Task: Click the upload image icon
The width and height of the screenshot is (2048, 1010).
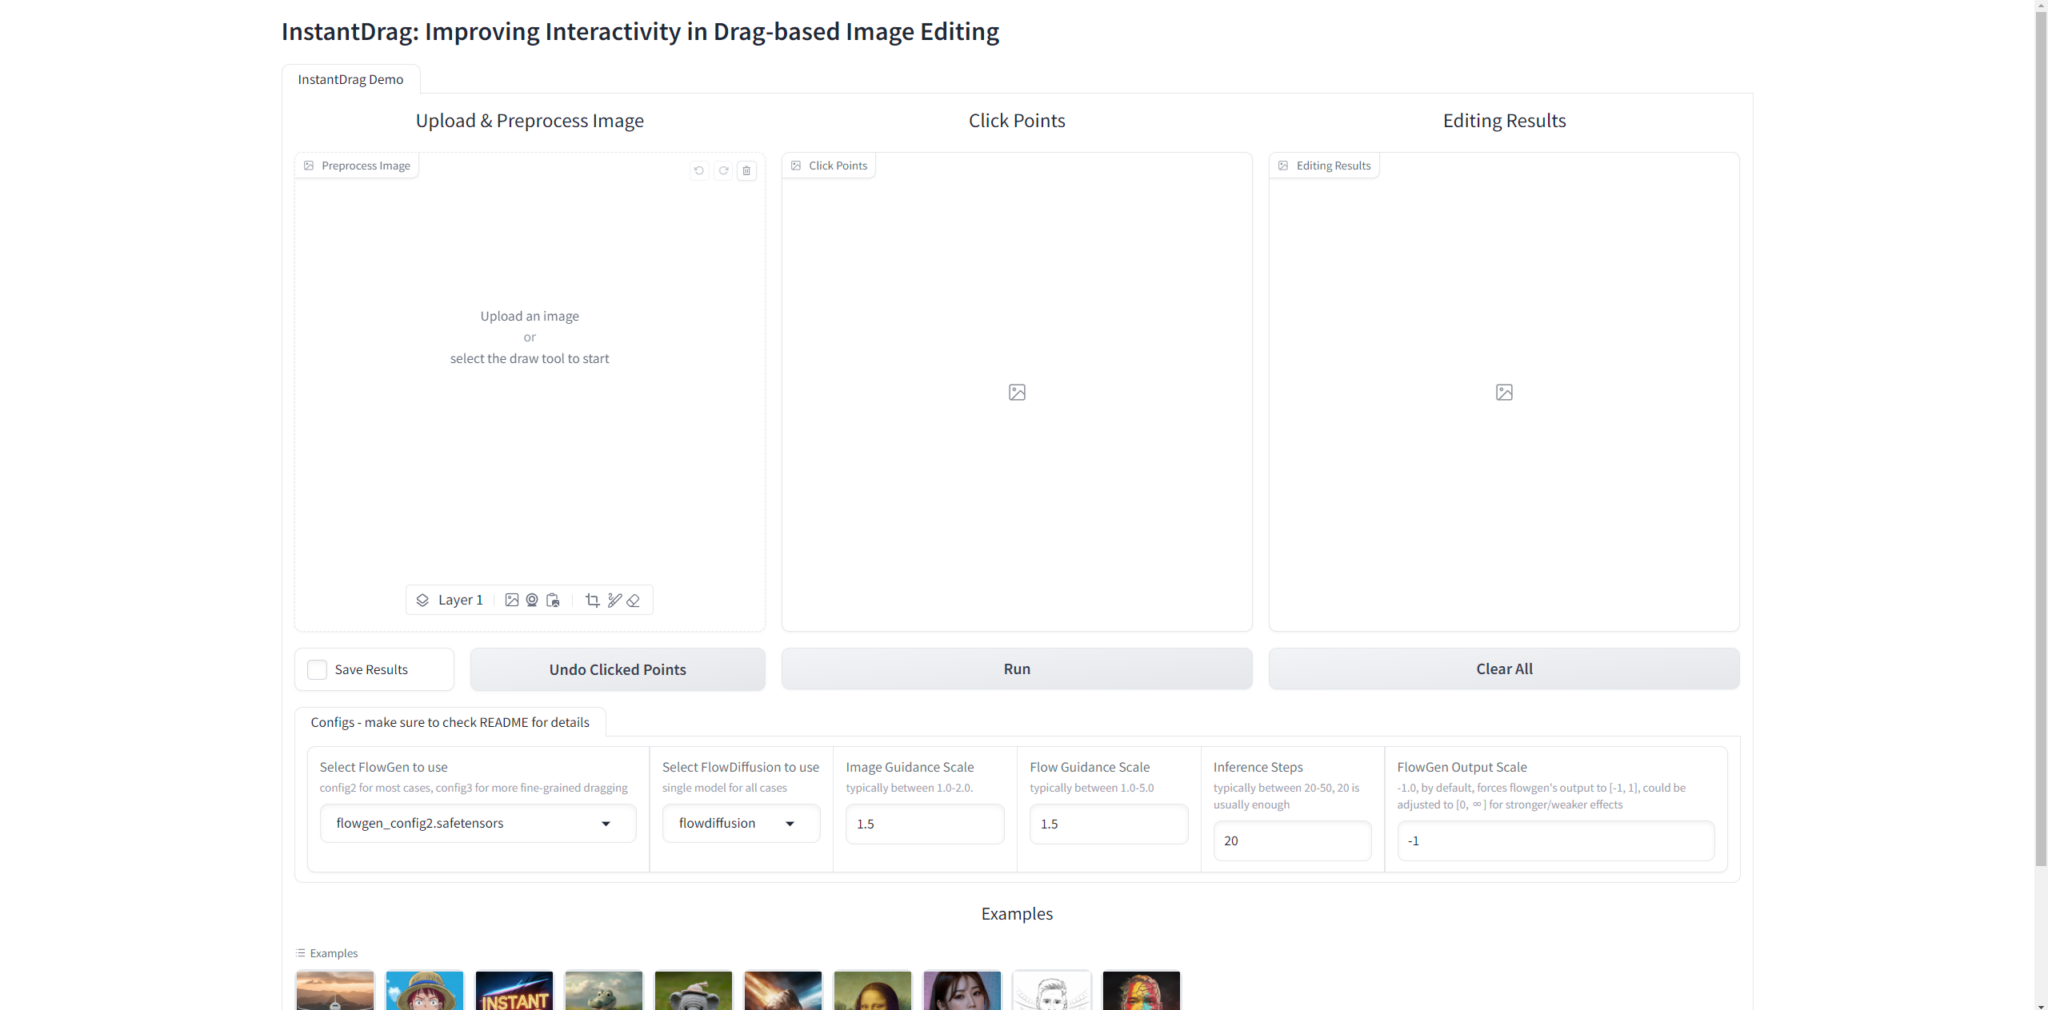Action: 512,600
